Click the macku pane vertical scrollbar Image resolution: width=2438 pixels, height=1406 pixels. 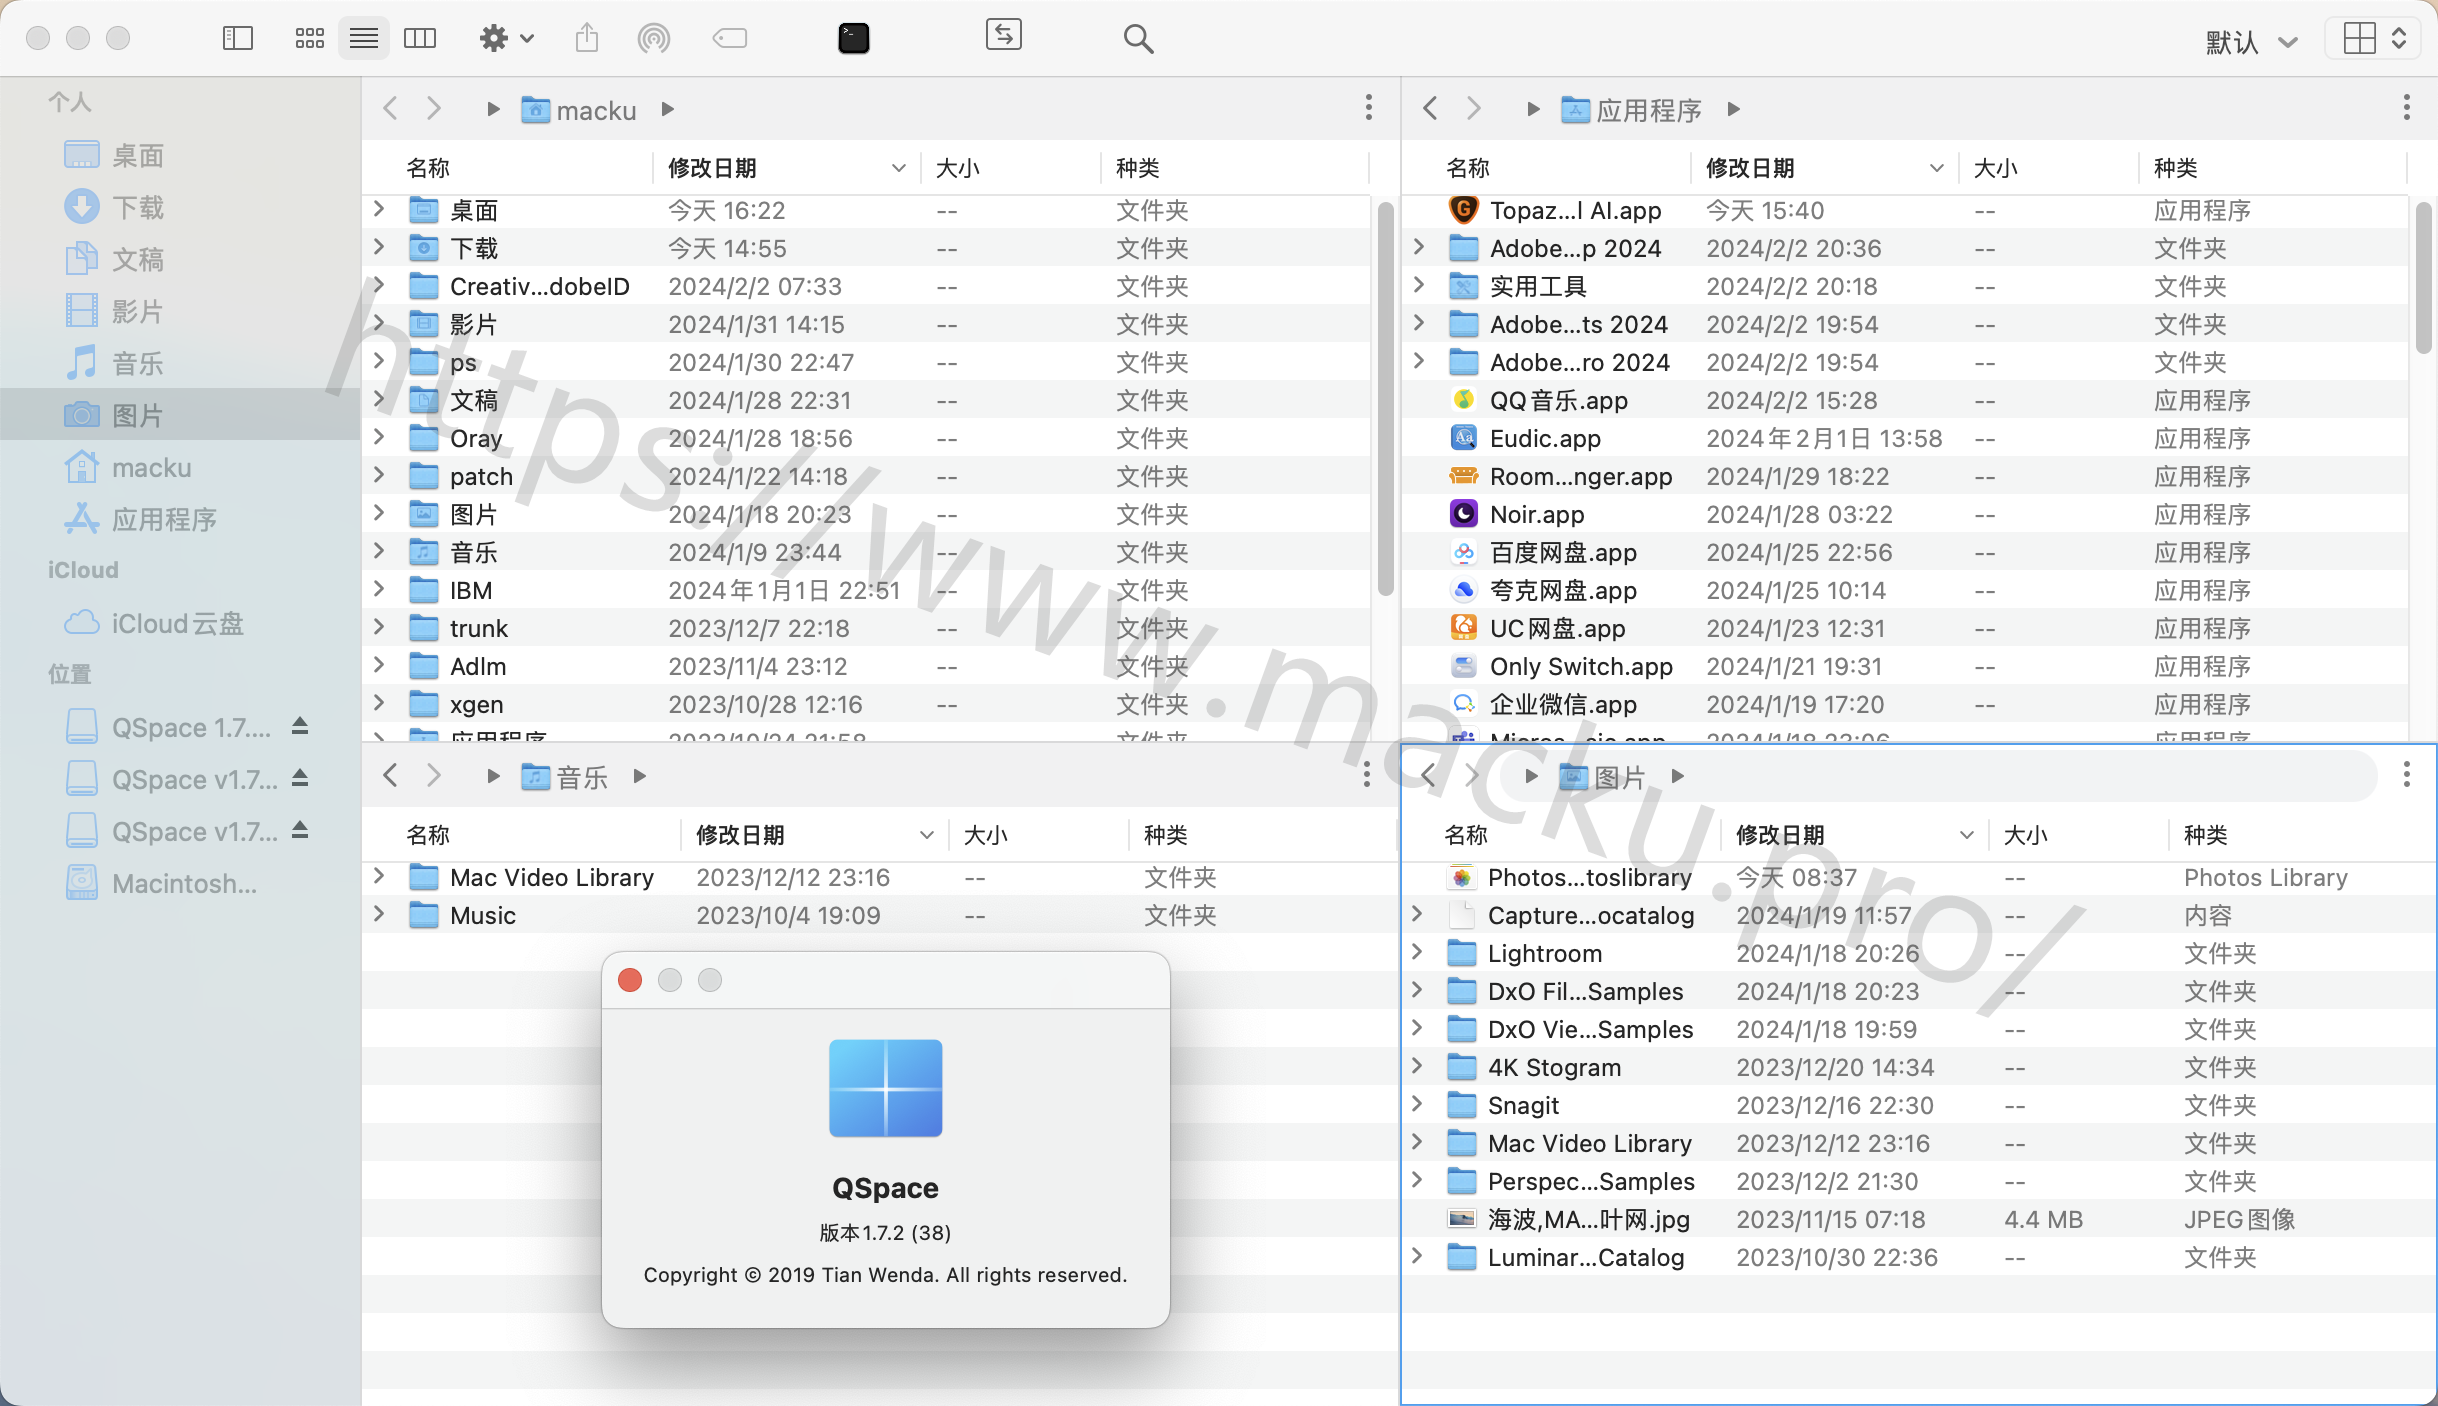tap(1385, 398)
